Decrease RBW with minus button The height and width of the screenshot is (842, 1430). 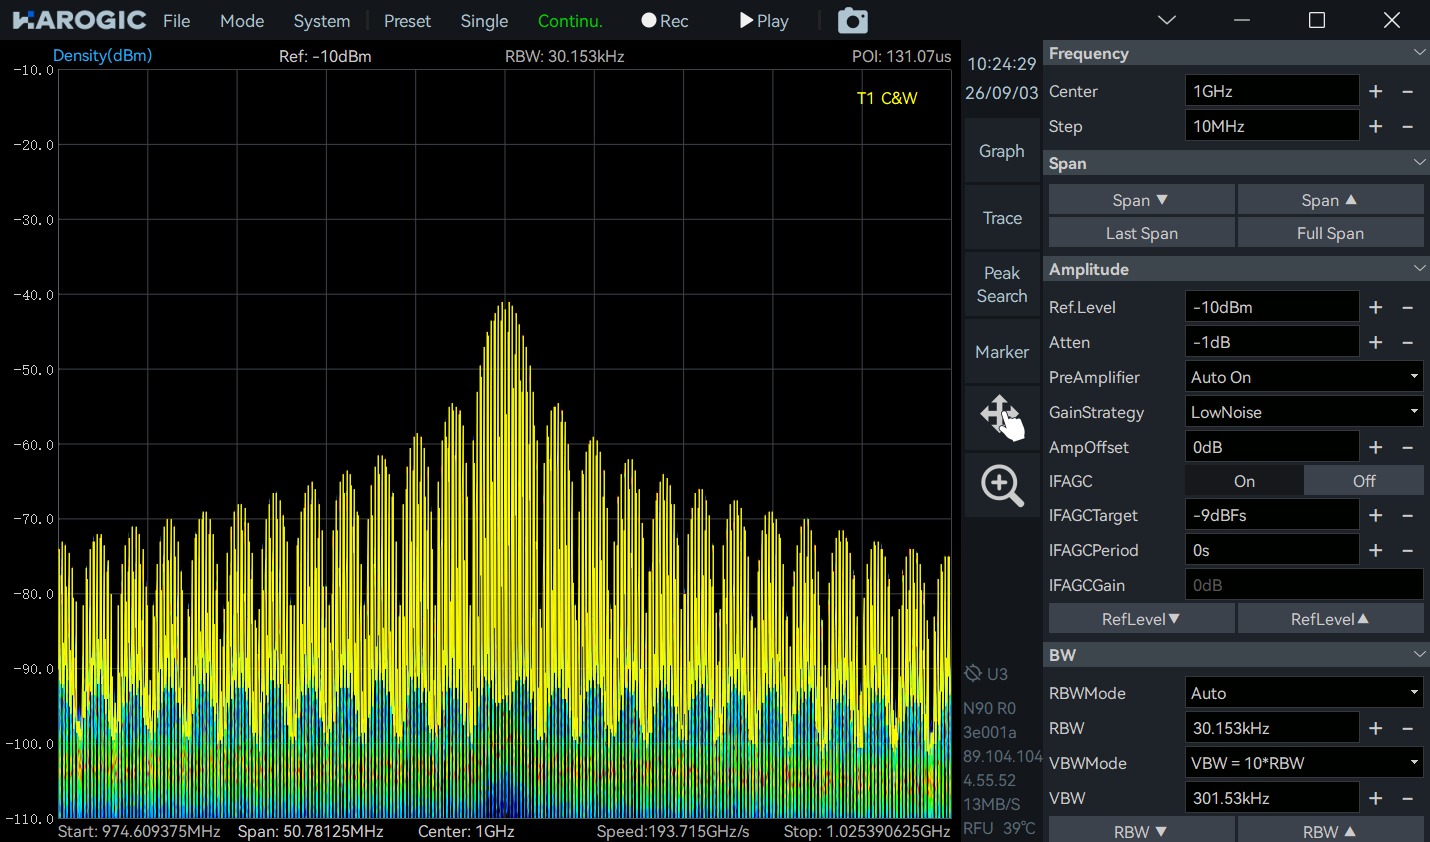tap(1407, 728)
